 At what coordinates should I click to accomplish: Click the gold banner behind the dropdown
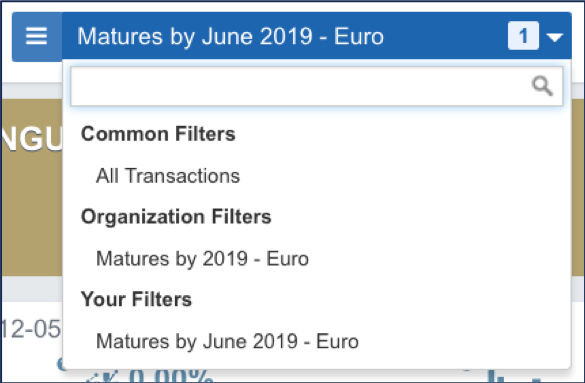point(32,187)
